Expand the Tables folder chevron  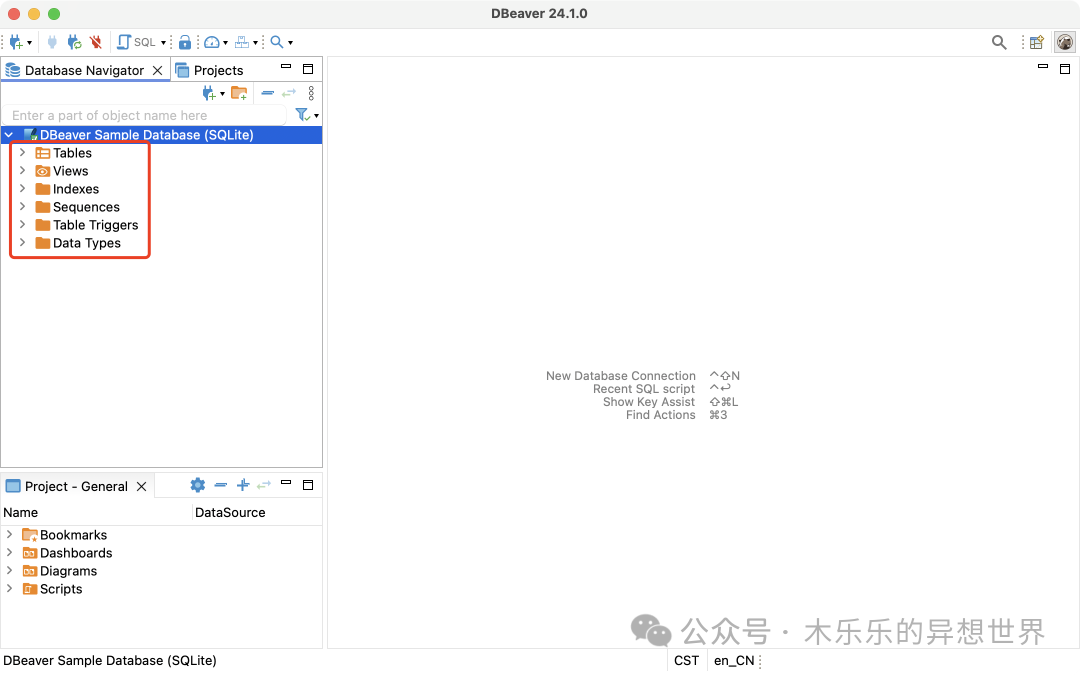pos(22,152)
